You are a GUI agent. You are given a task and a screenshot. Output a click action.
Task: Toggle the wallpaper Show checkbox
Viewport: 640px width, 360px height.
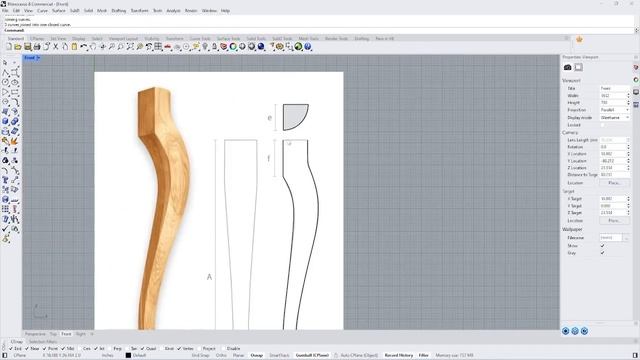coord(602,246)
